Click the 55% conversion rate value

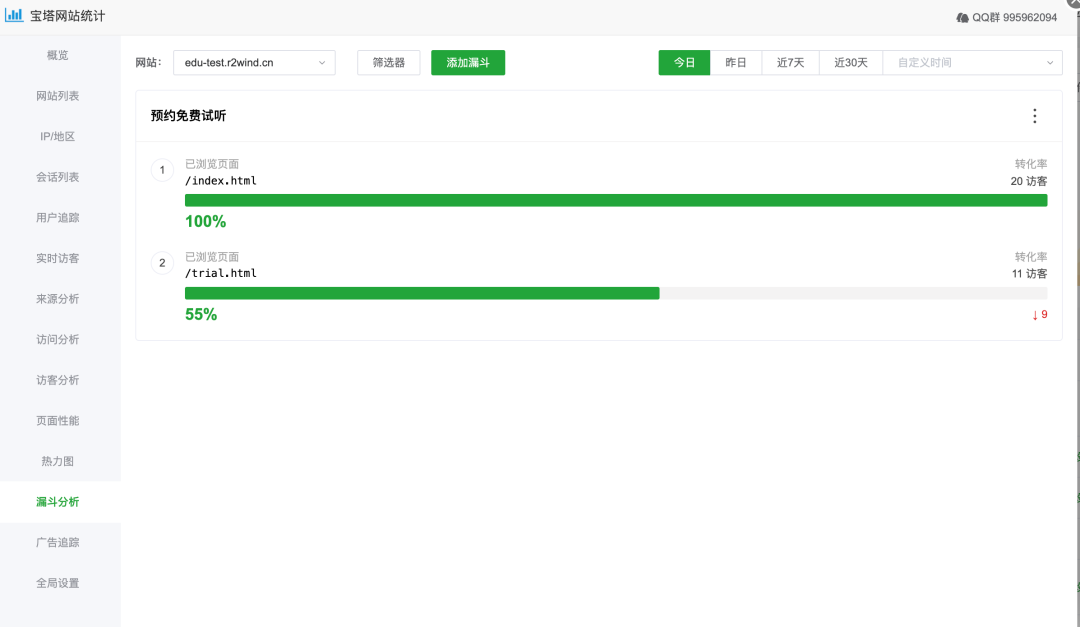201,315
